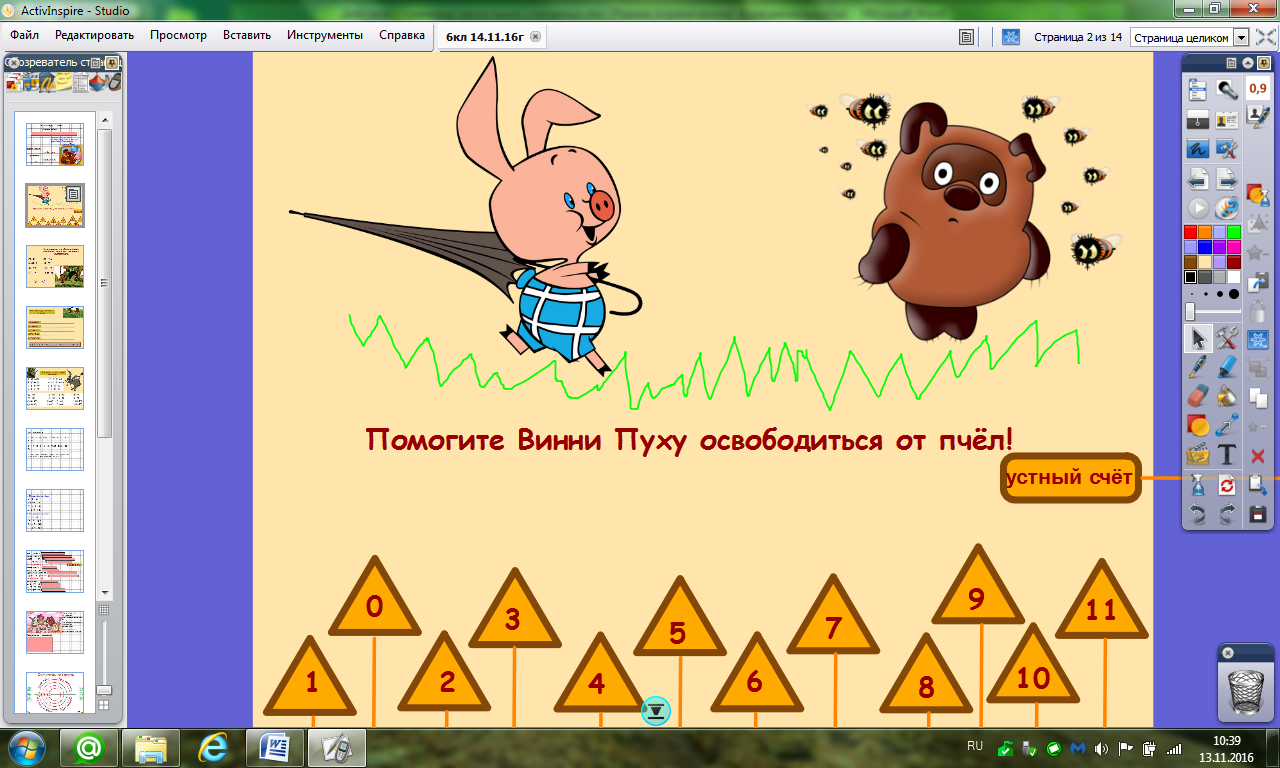The width and height of the screenshot is (1280, 768).
Task: Click the Reset page swirl icon next to play
Action: point(1227,209)
